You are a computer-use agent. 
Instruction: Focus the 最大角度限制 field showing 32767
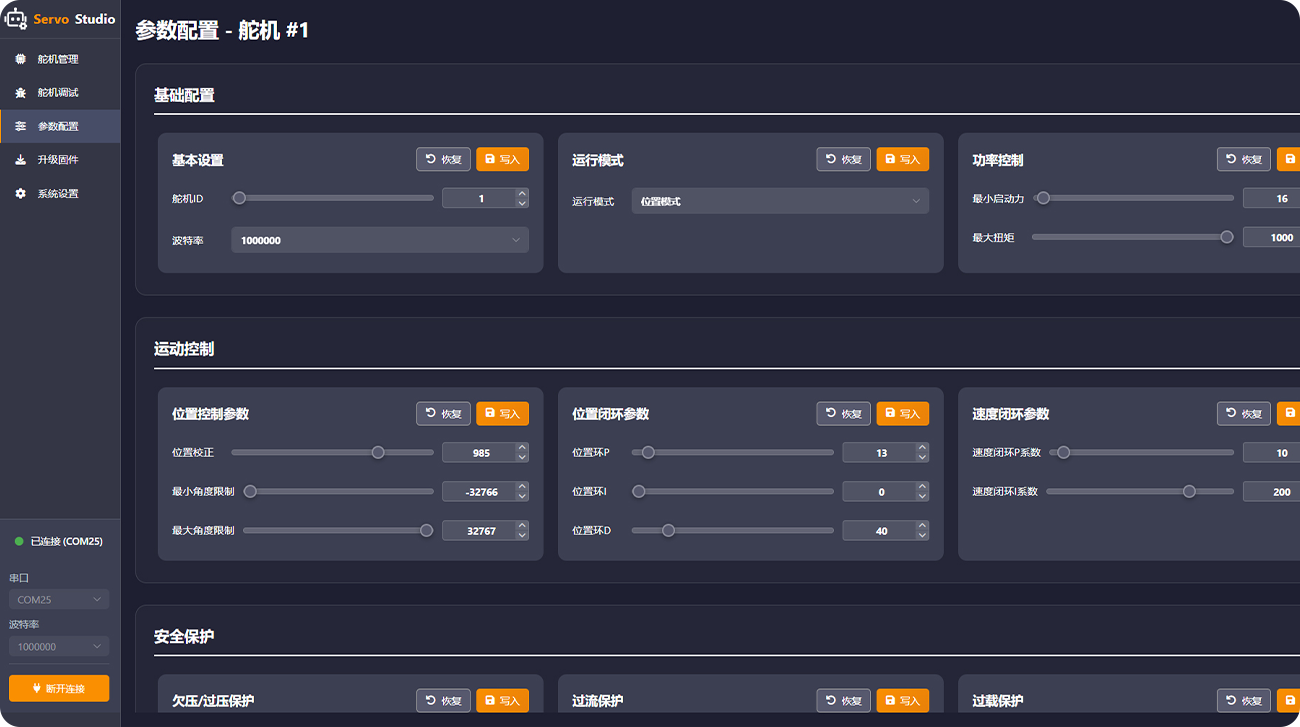(x=479, y=530)
